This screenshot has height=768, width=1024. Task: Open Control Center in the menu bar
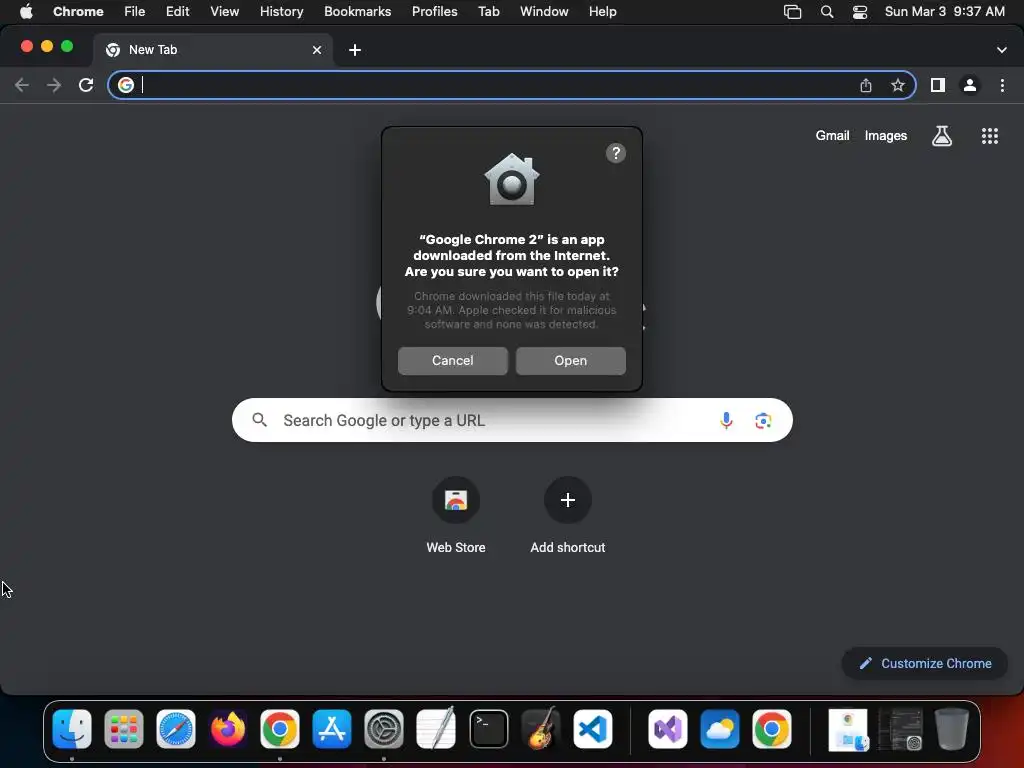pyautogui.click(x=860, y=12)
